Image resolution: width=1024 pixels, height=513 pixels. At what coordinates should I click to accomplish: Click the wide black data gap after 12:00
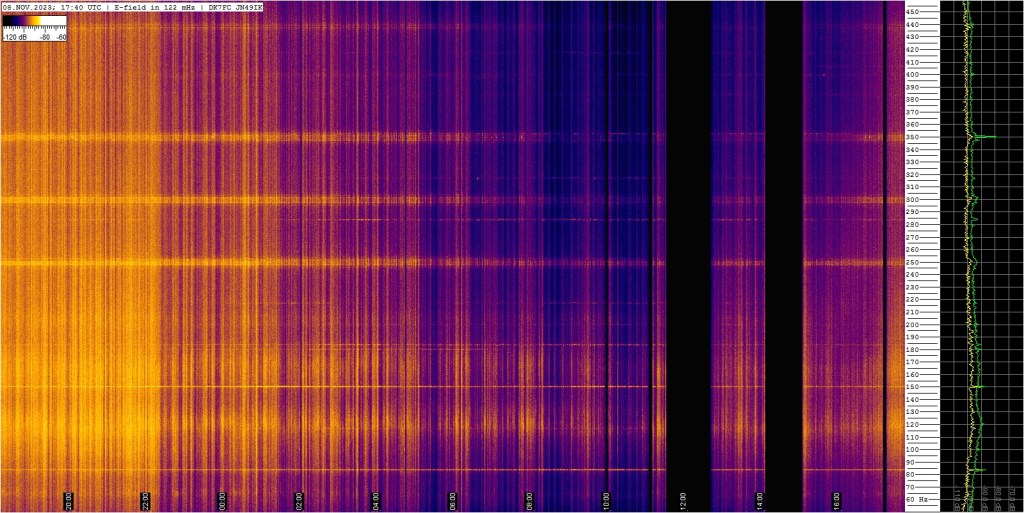click(x=688, y=256)
